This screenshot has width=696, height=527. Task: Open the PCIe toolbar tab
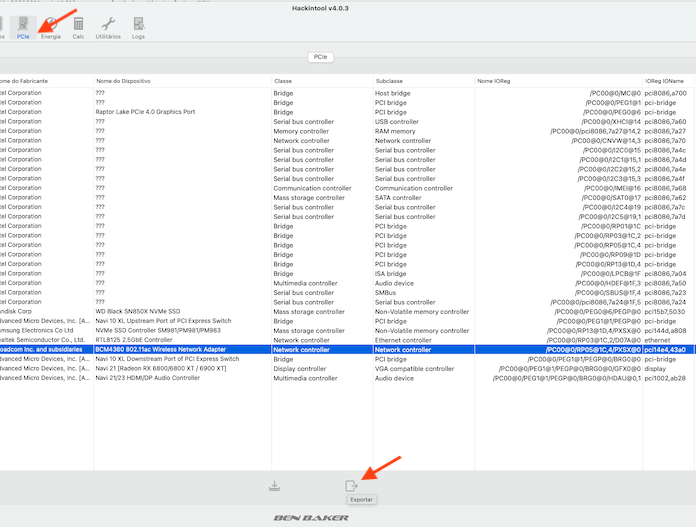[x=23, y=28]
